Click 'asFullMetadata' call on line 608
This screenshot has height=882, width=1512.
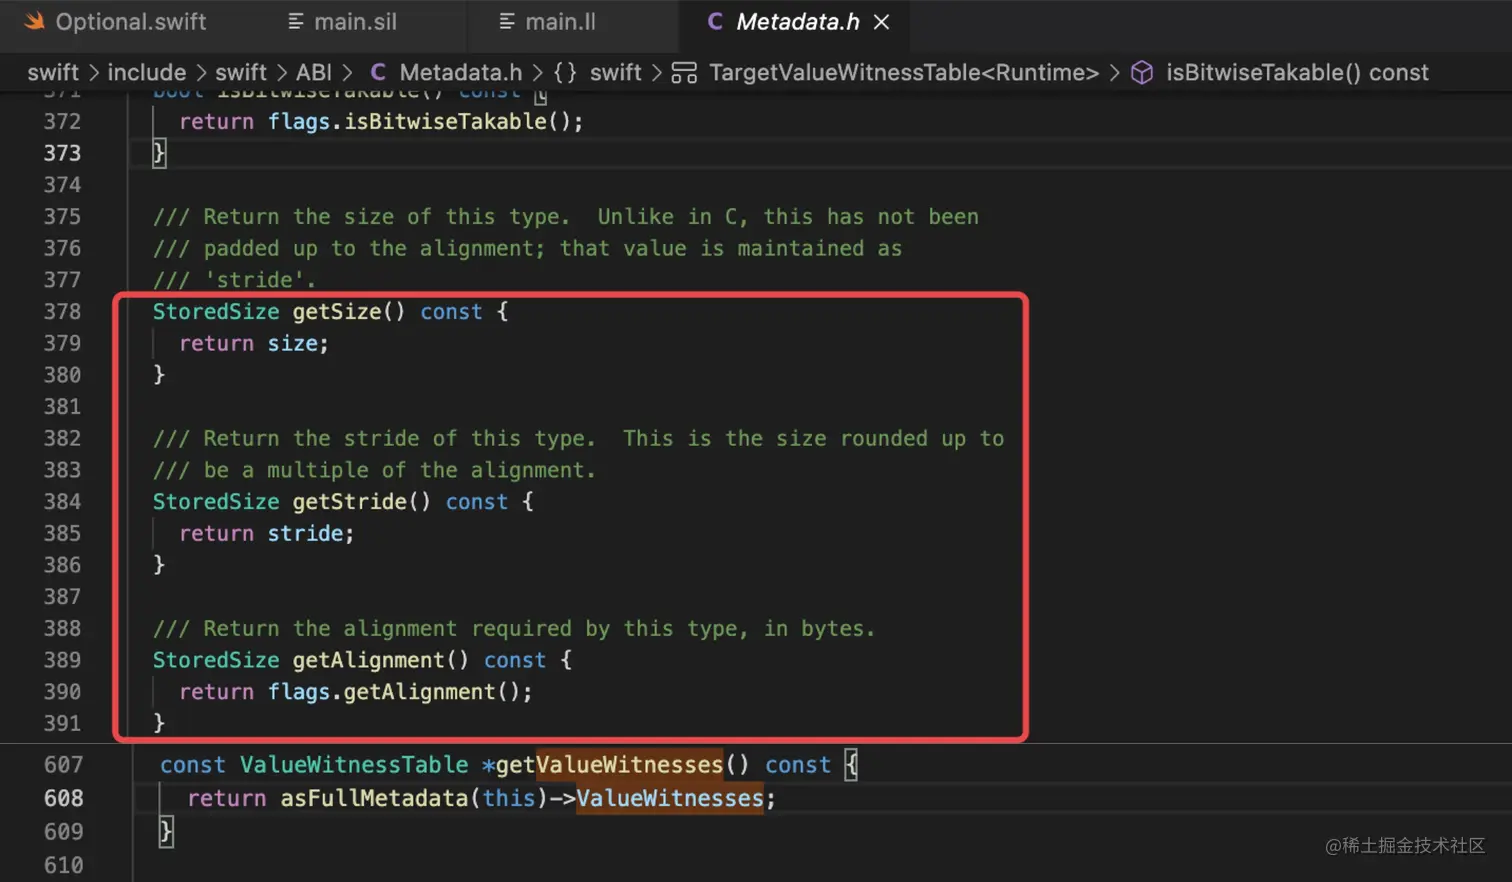pyautogui.click(x=374, y=798)
